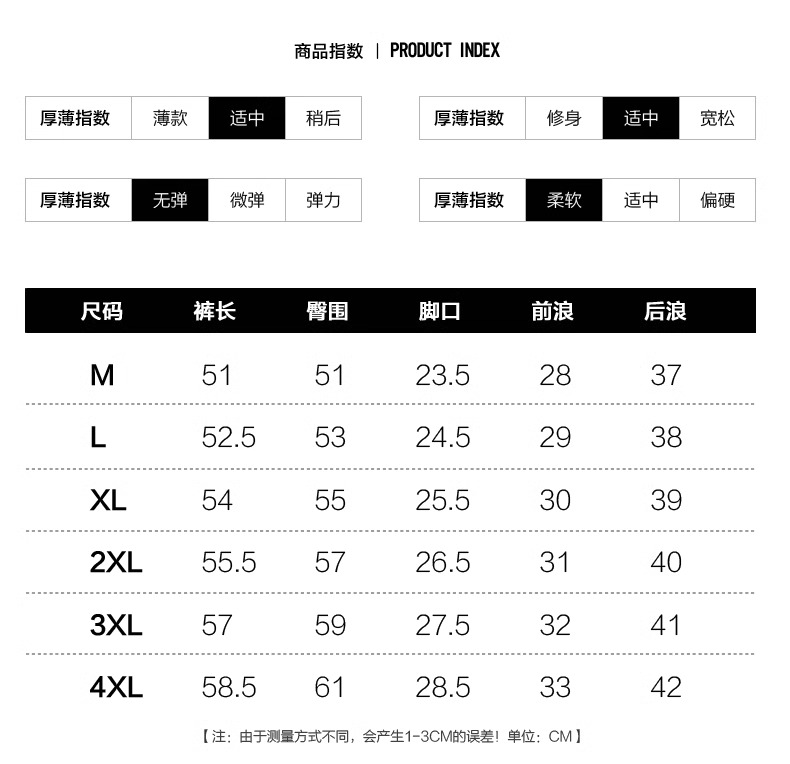This screenshot has height=764, width=790.
Task: Click the 适中 option next to 修身
Action: click(x=641, y=118)
